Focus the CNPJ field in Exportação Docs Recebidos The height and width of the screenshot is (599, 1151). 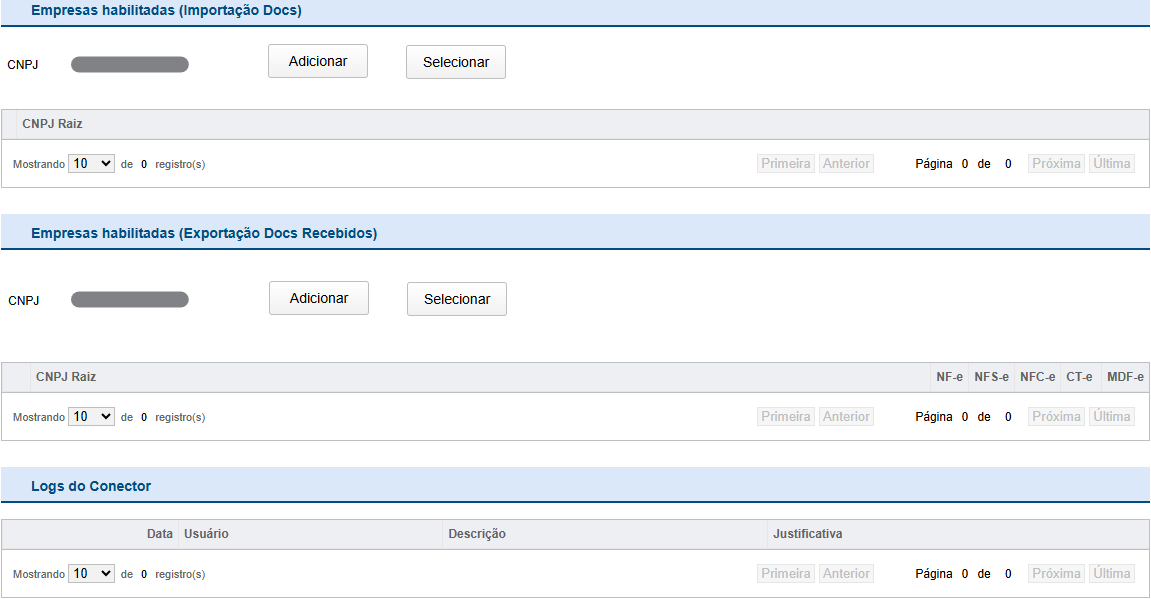[130, 300]
